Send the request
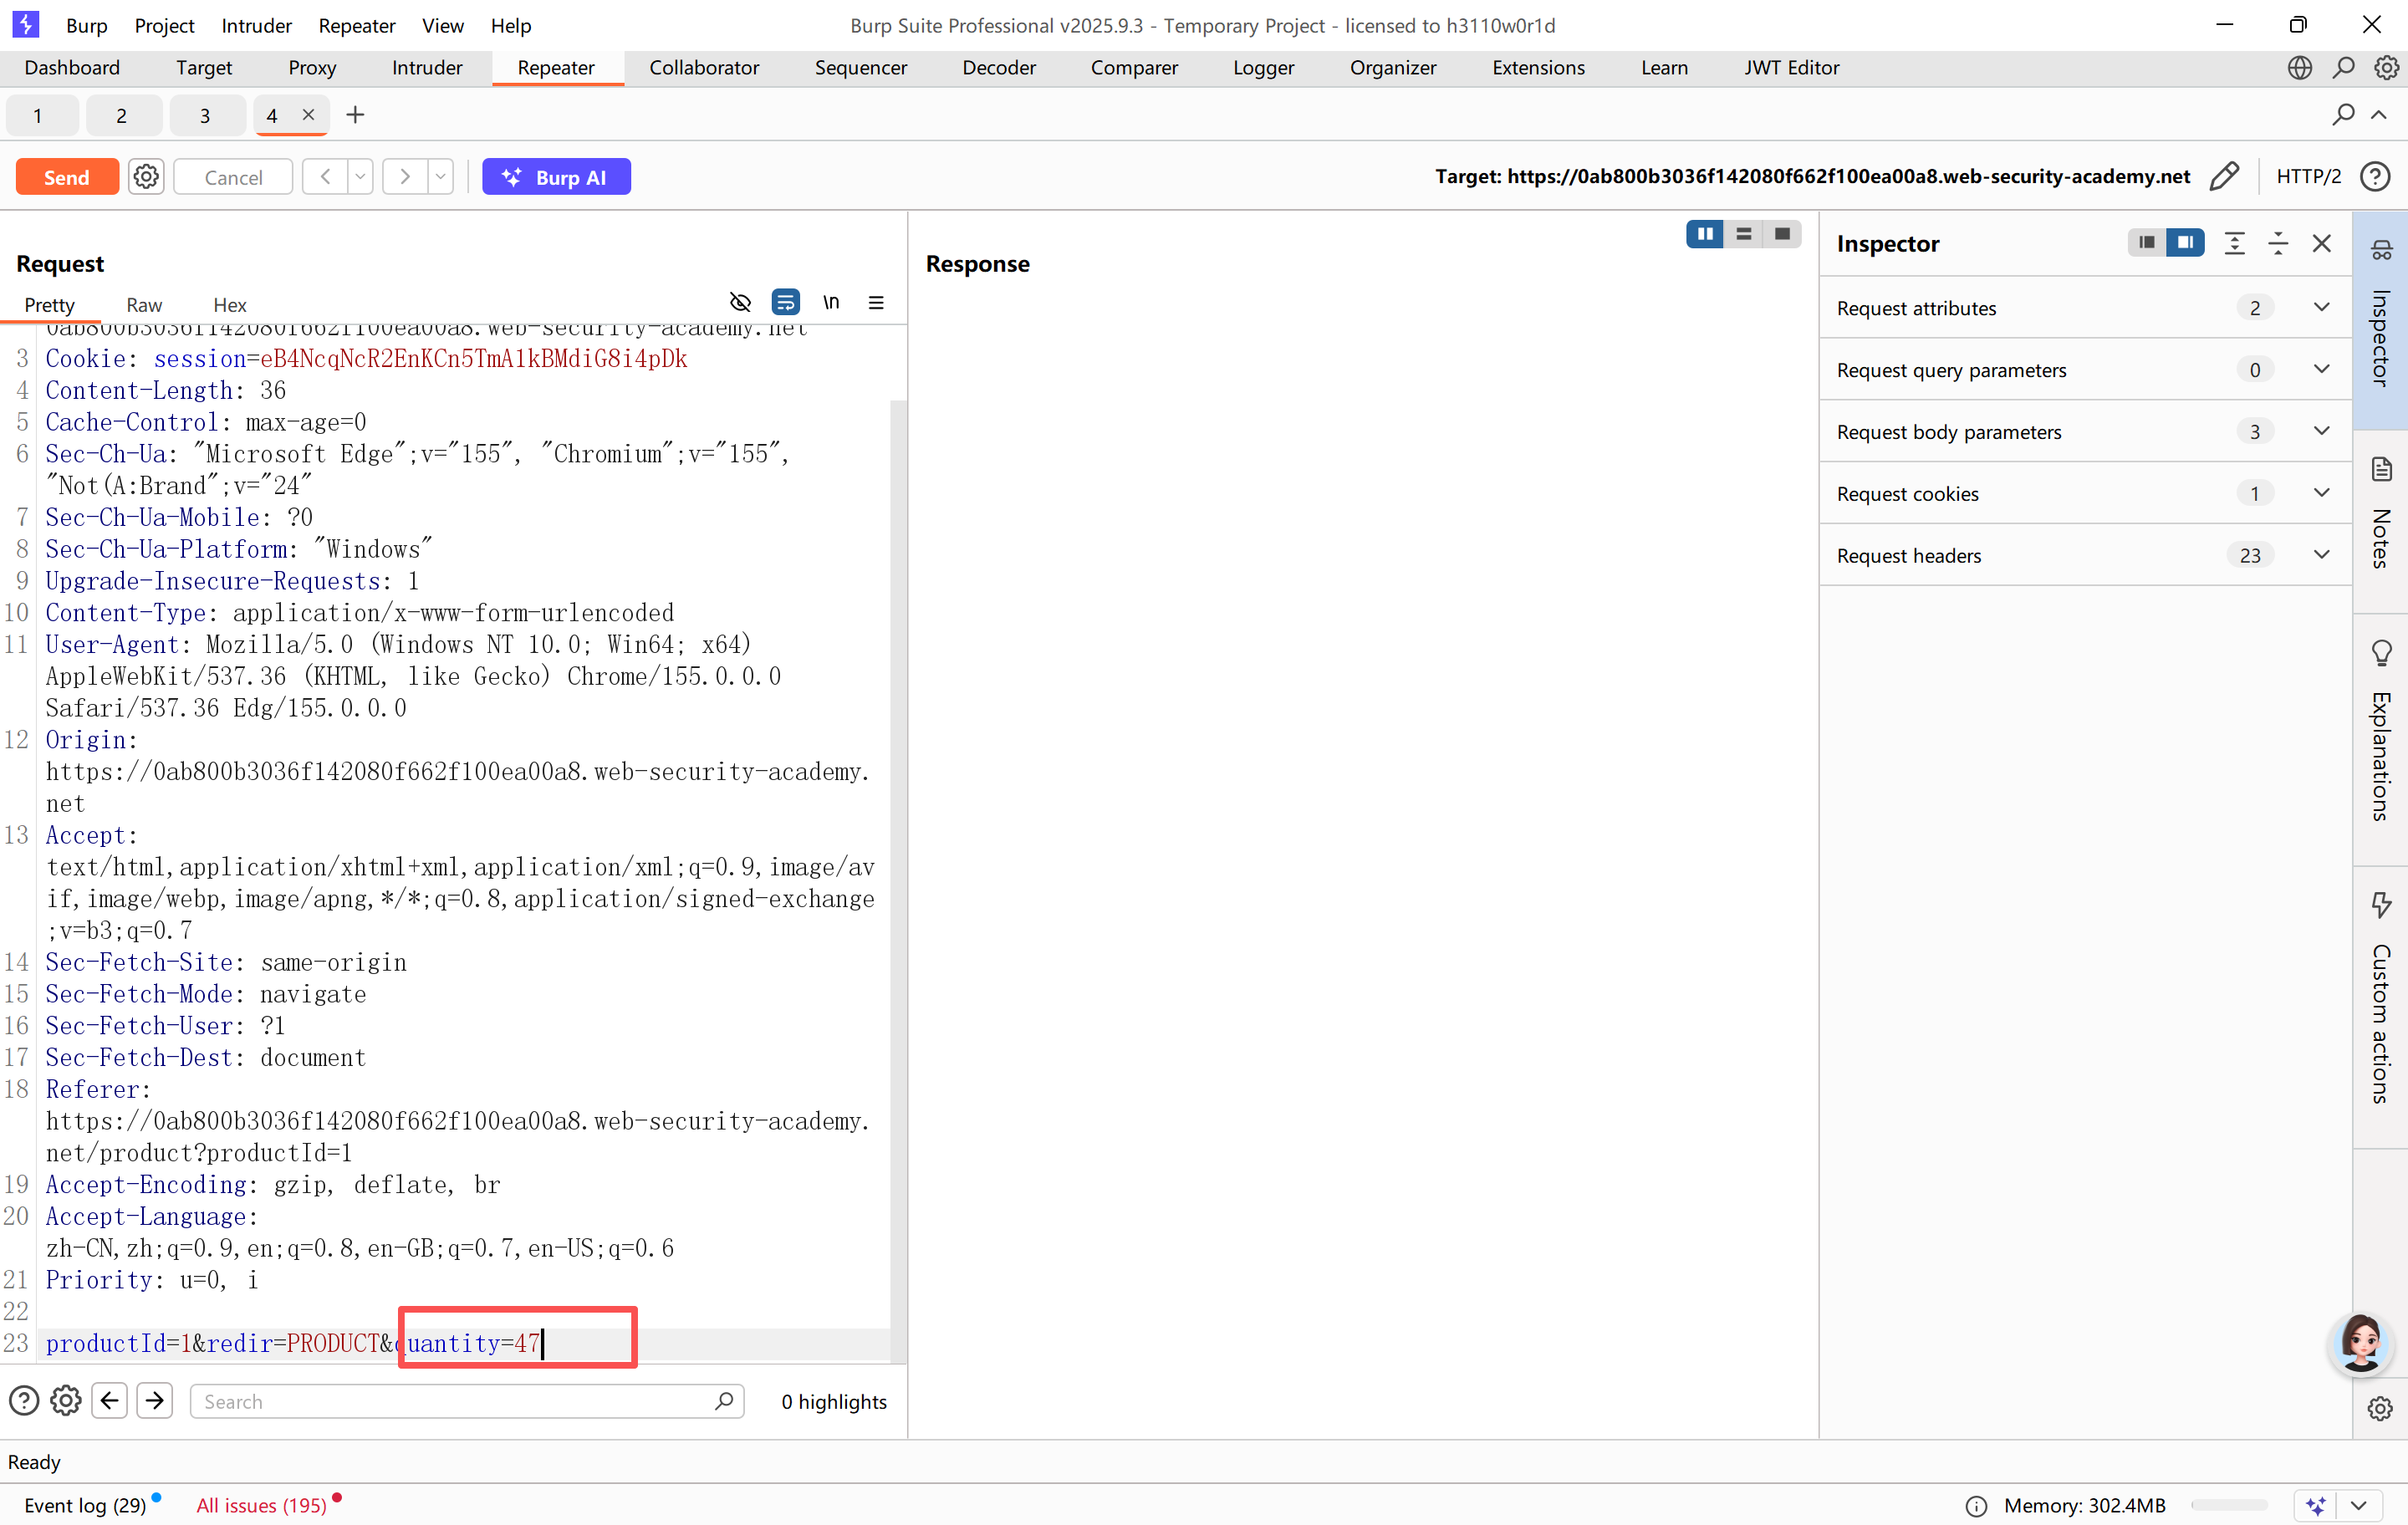This screenshot has width=2408, height=1525. pyautogui.click(x=67, y=177)
